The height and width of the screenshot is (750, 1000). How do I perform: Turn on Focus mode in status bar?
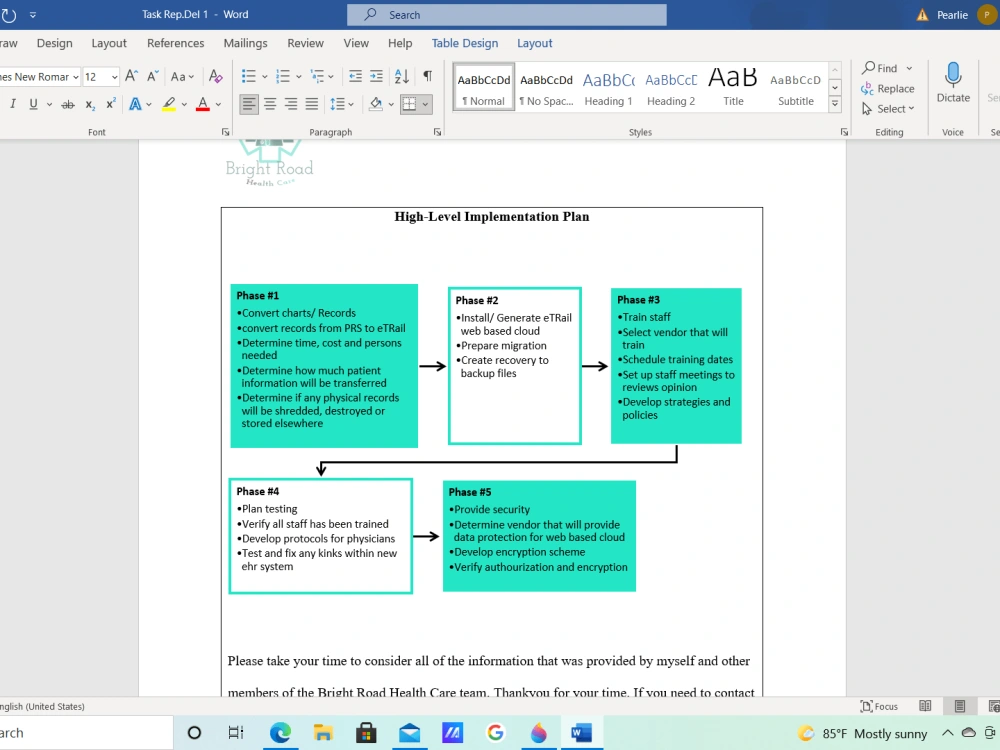[x=878, y=706]
